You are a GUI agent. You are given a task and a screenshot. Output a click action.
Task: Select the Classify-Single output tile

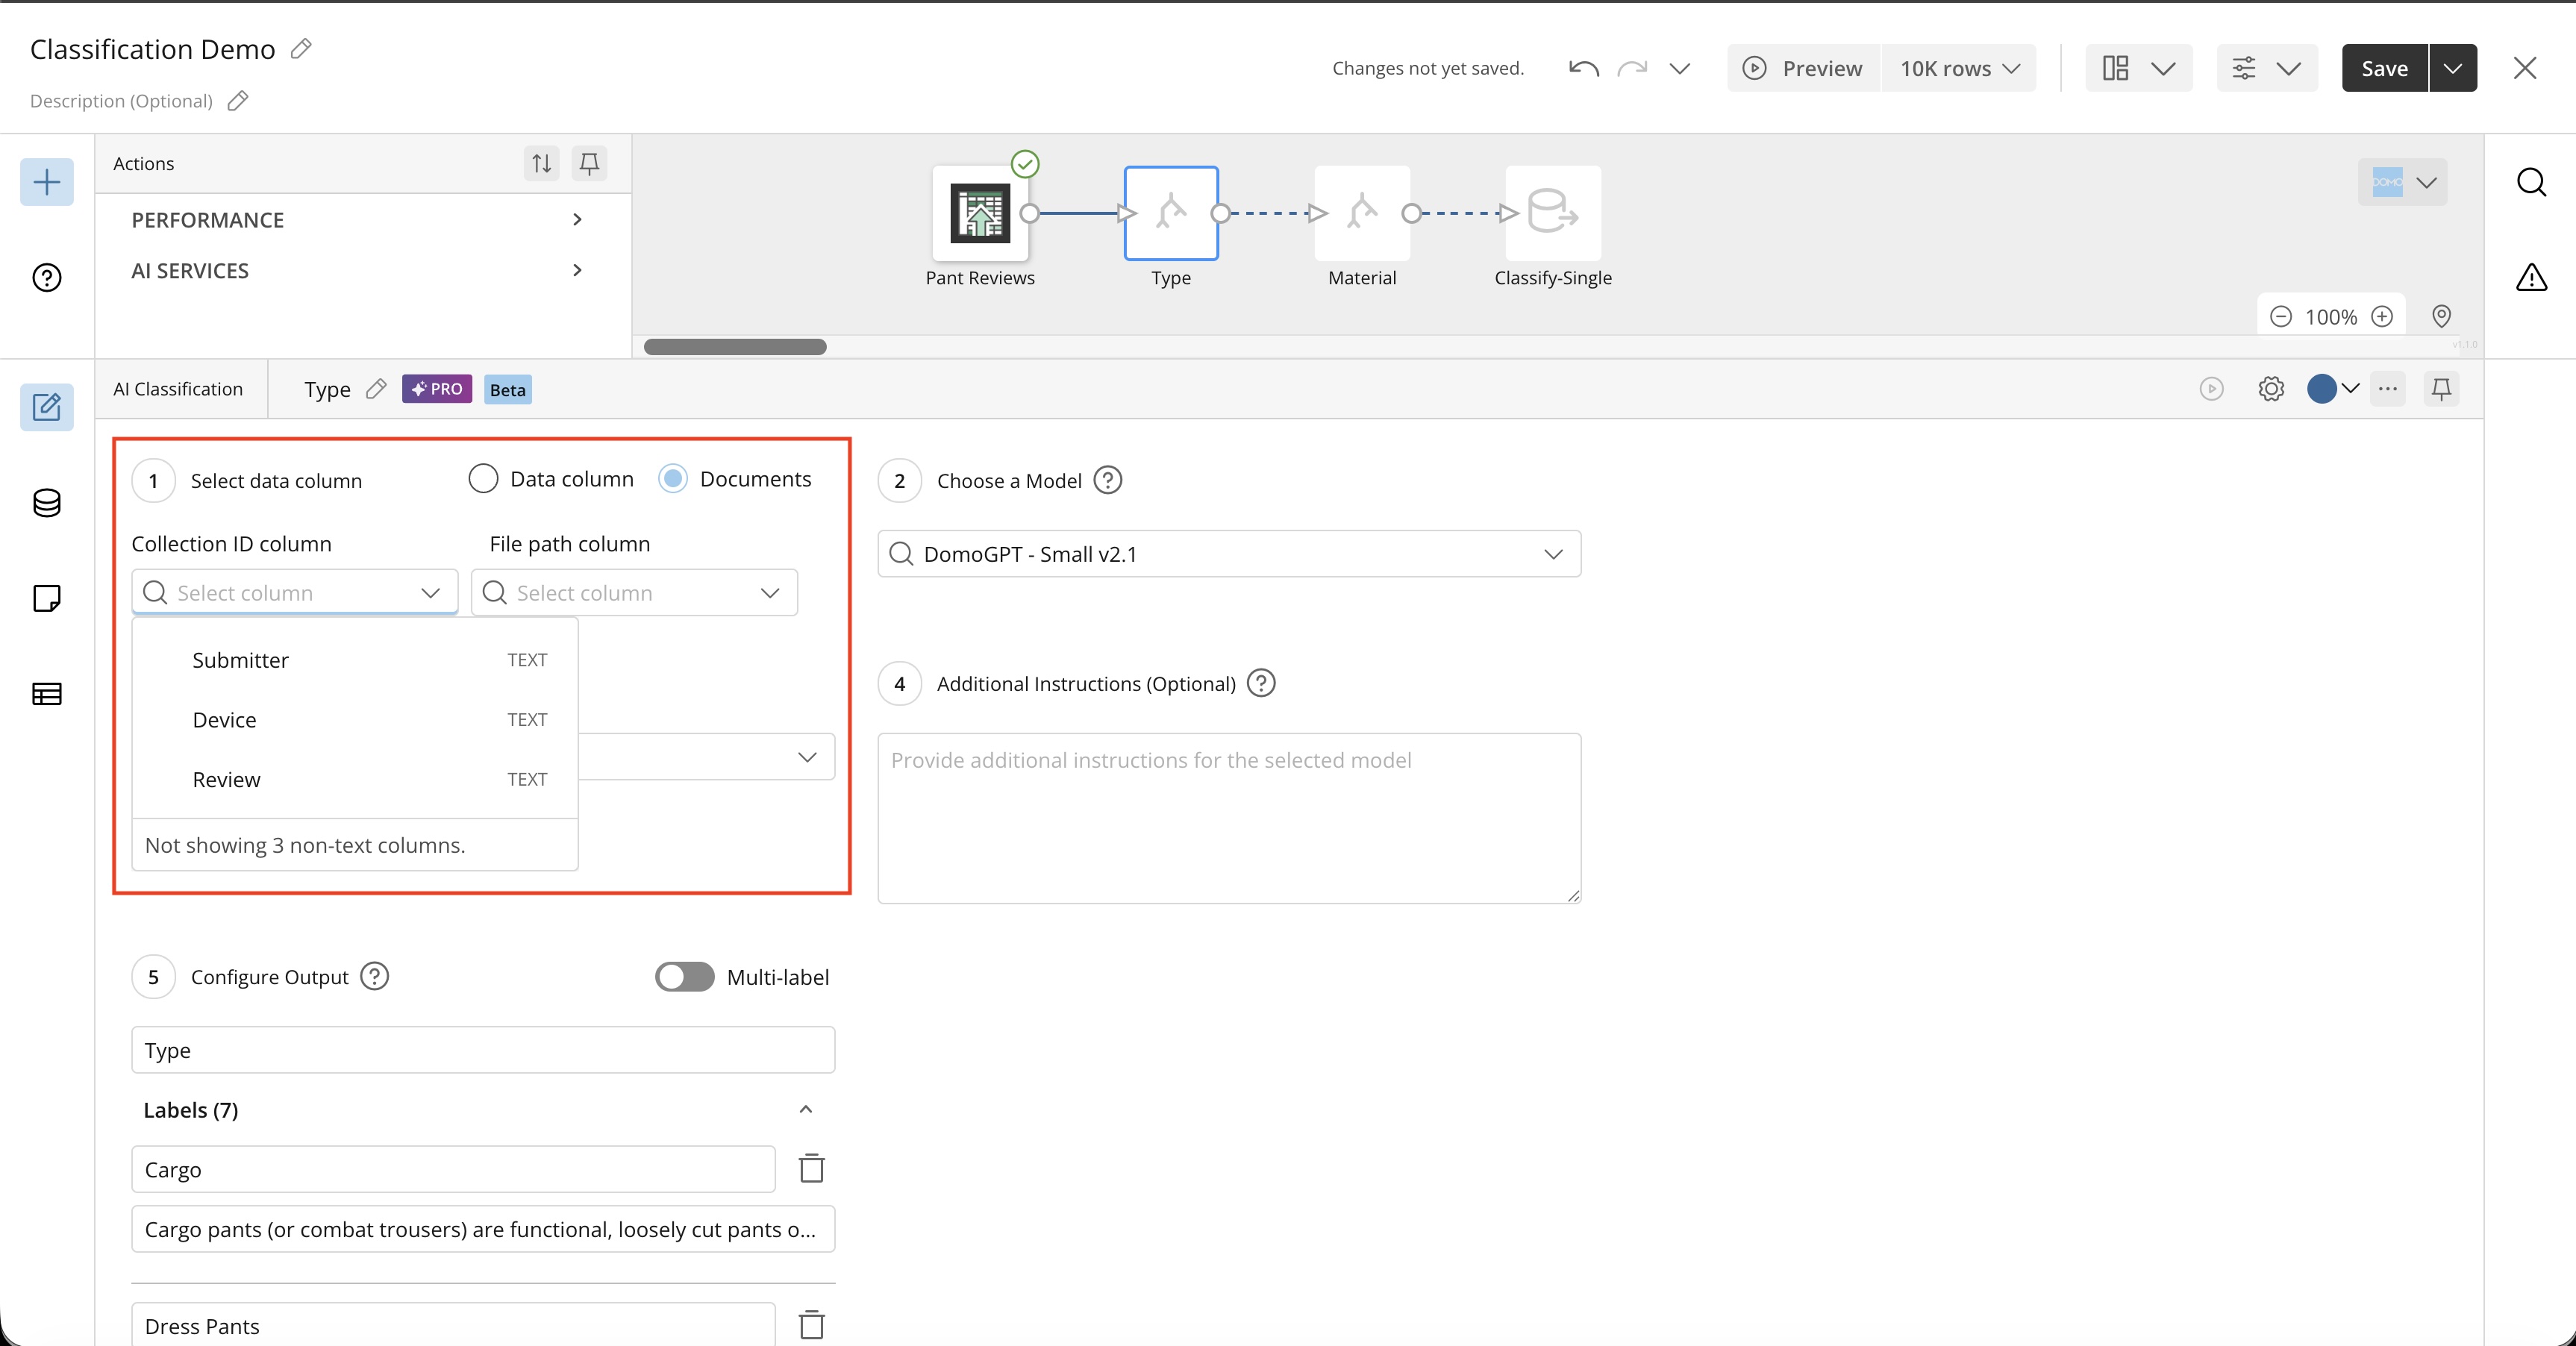pyautogui.click(x=1553, y=213)
